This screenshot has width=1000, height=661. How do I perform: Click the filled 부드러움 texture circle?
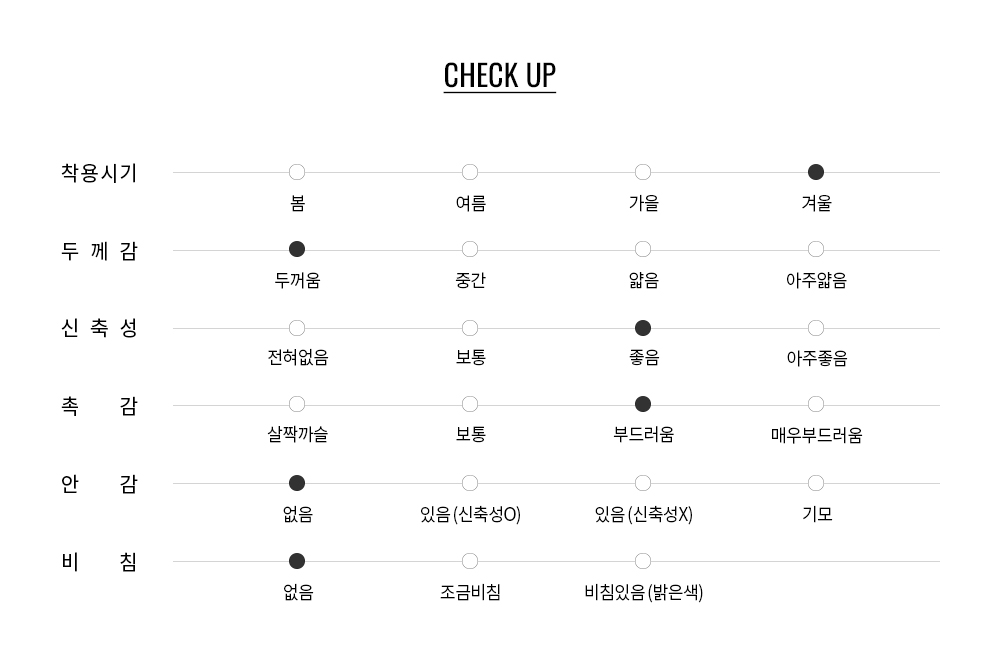(643, 404)
